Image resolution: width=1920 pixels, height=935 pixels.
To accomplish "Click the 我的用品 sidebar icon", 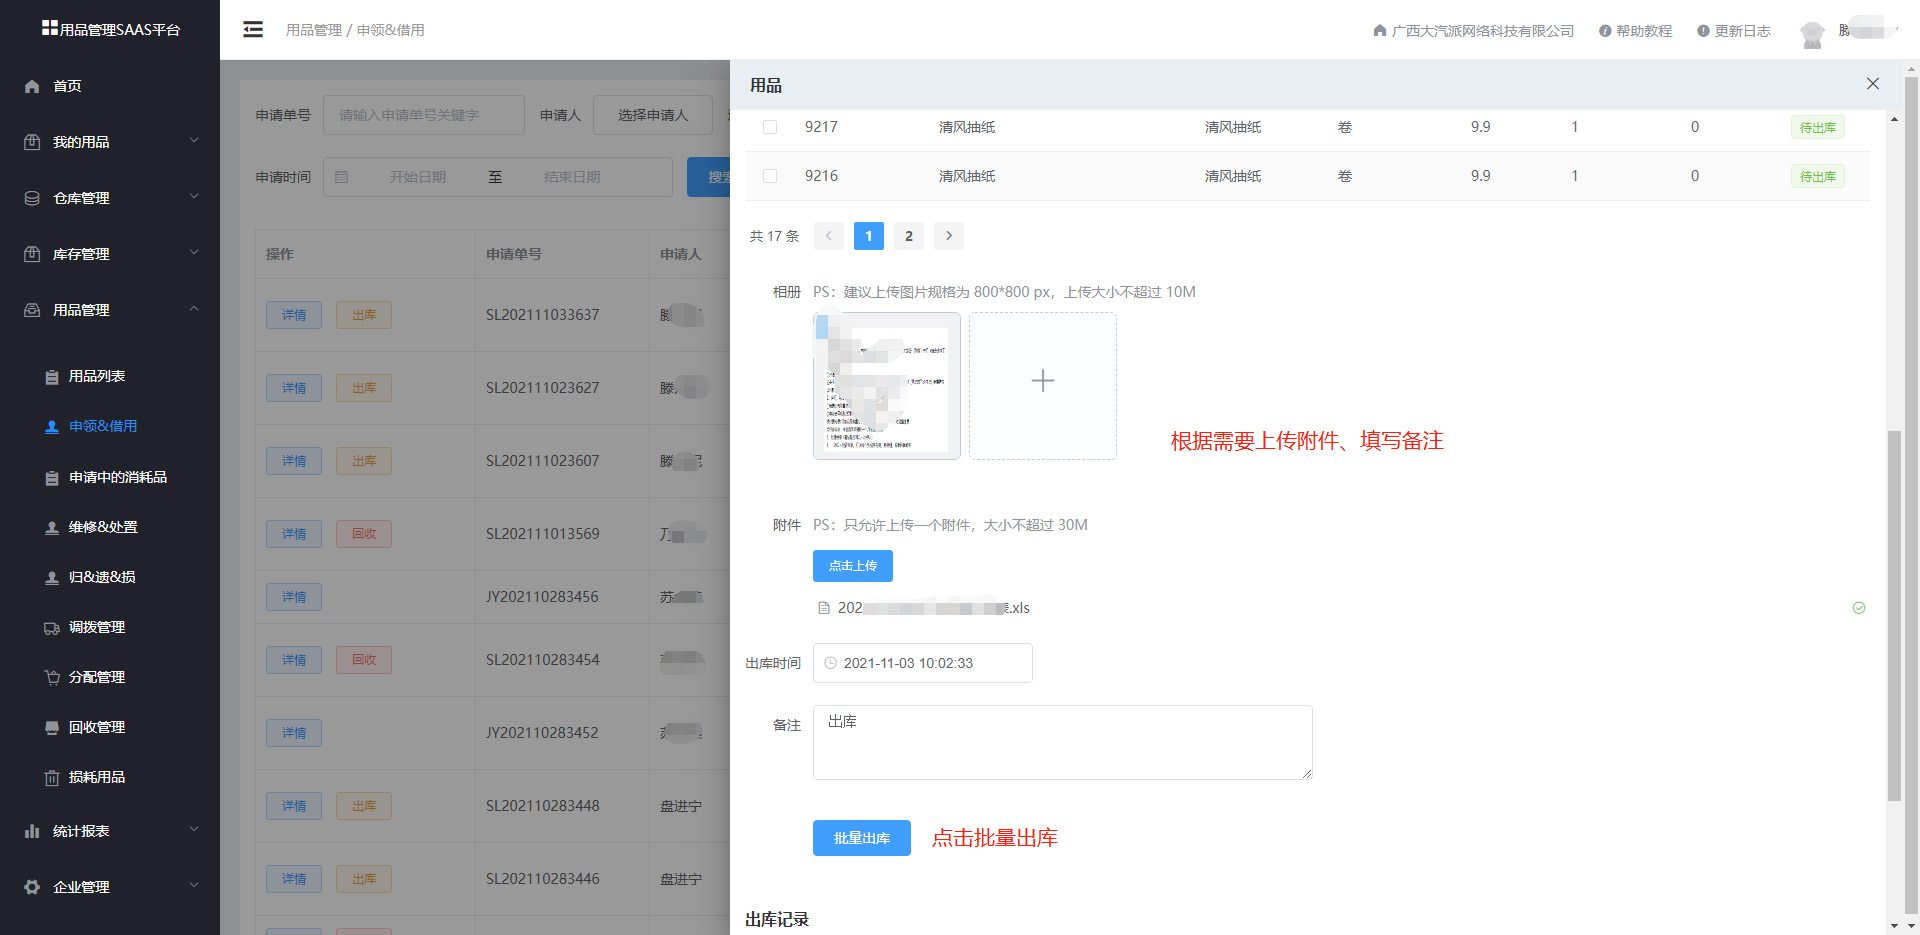I will click(x=32, y=142).
